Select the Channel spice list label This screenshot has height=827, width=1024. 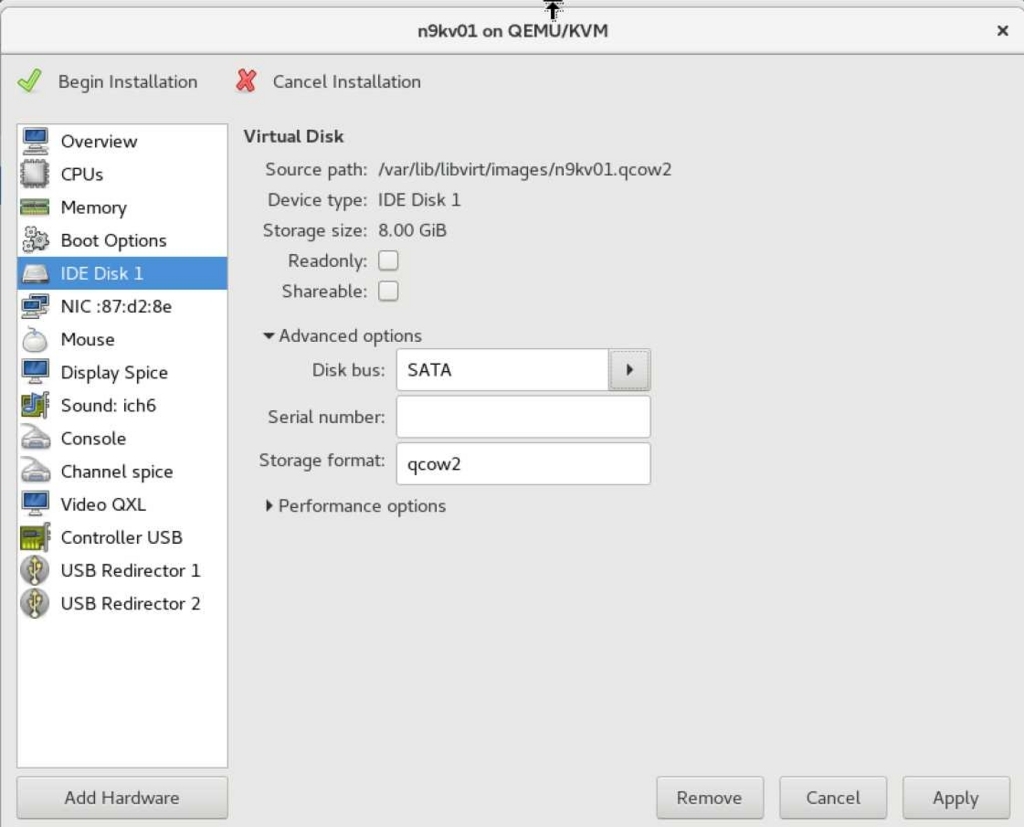117,472
